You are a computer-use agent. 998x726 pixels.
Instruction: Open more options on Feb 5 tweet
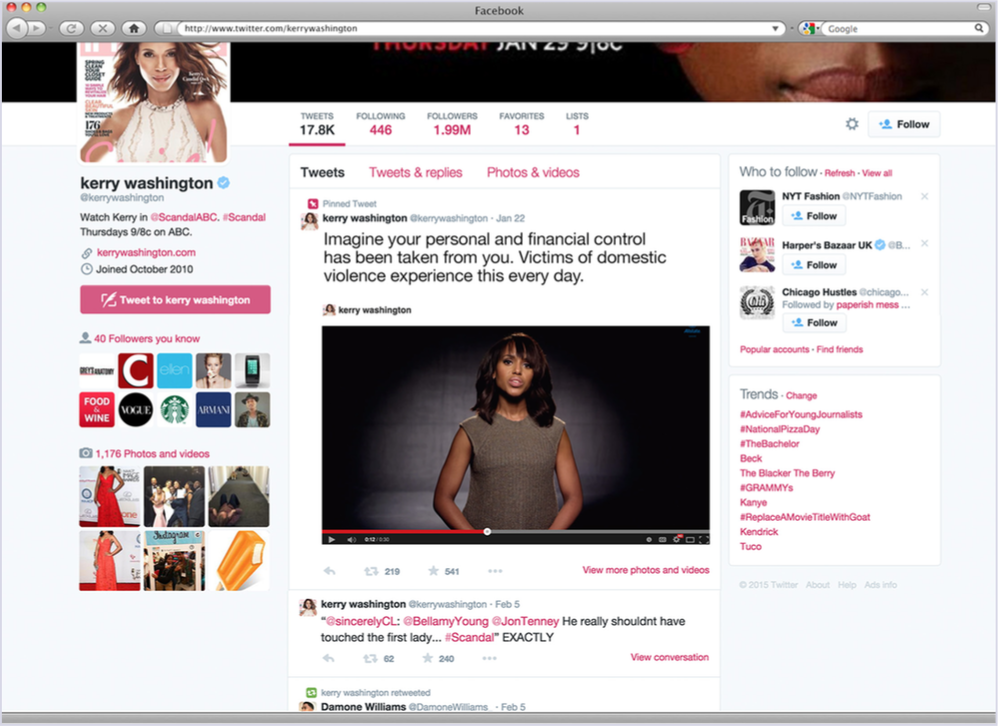489,659
